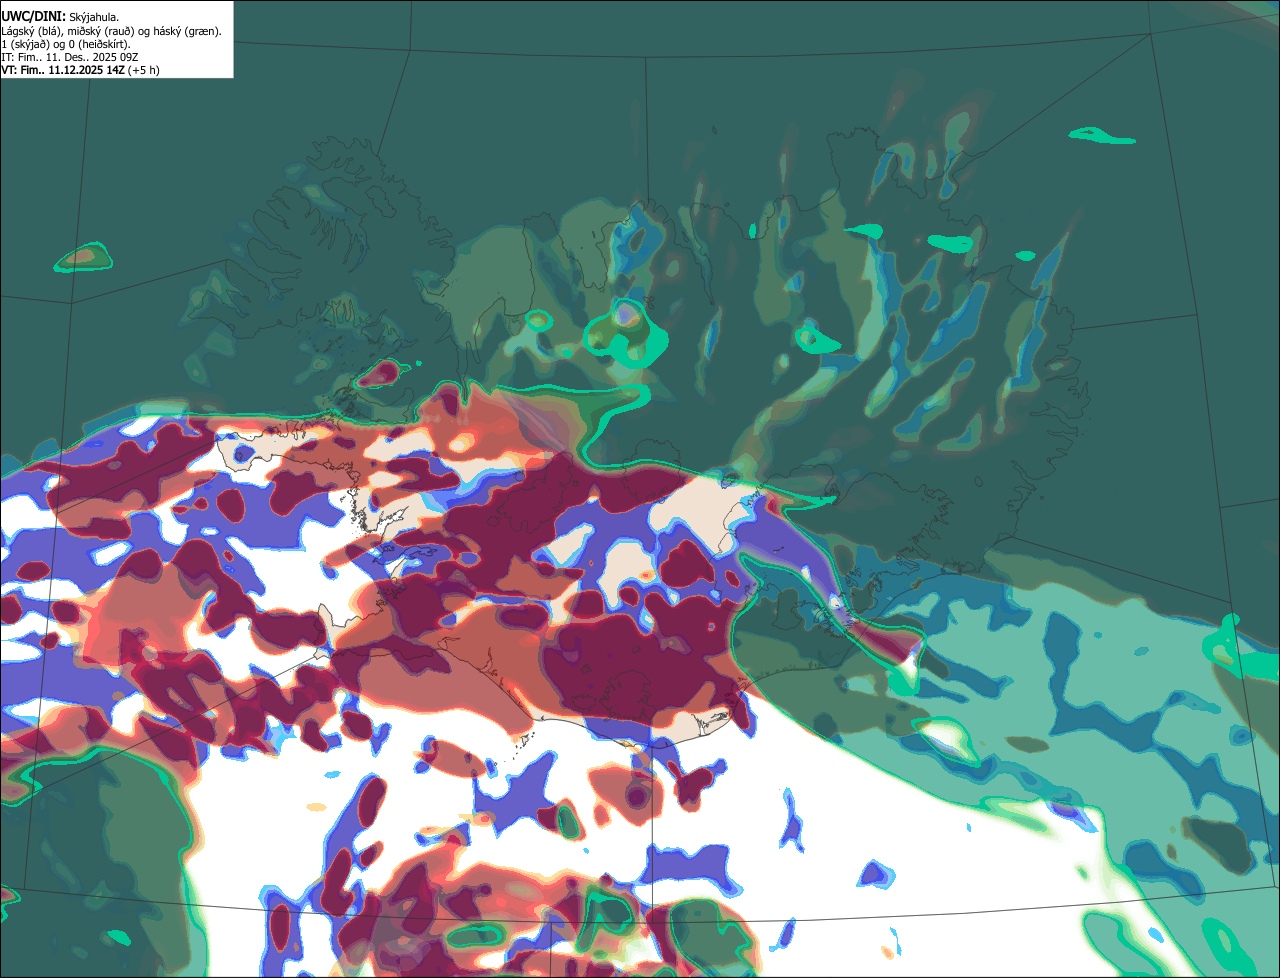Click the forecast offset "(+5 h)"
This screenshot has height=978, width=1280.
click(x=144, y=70)
